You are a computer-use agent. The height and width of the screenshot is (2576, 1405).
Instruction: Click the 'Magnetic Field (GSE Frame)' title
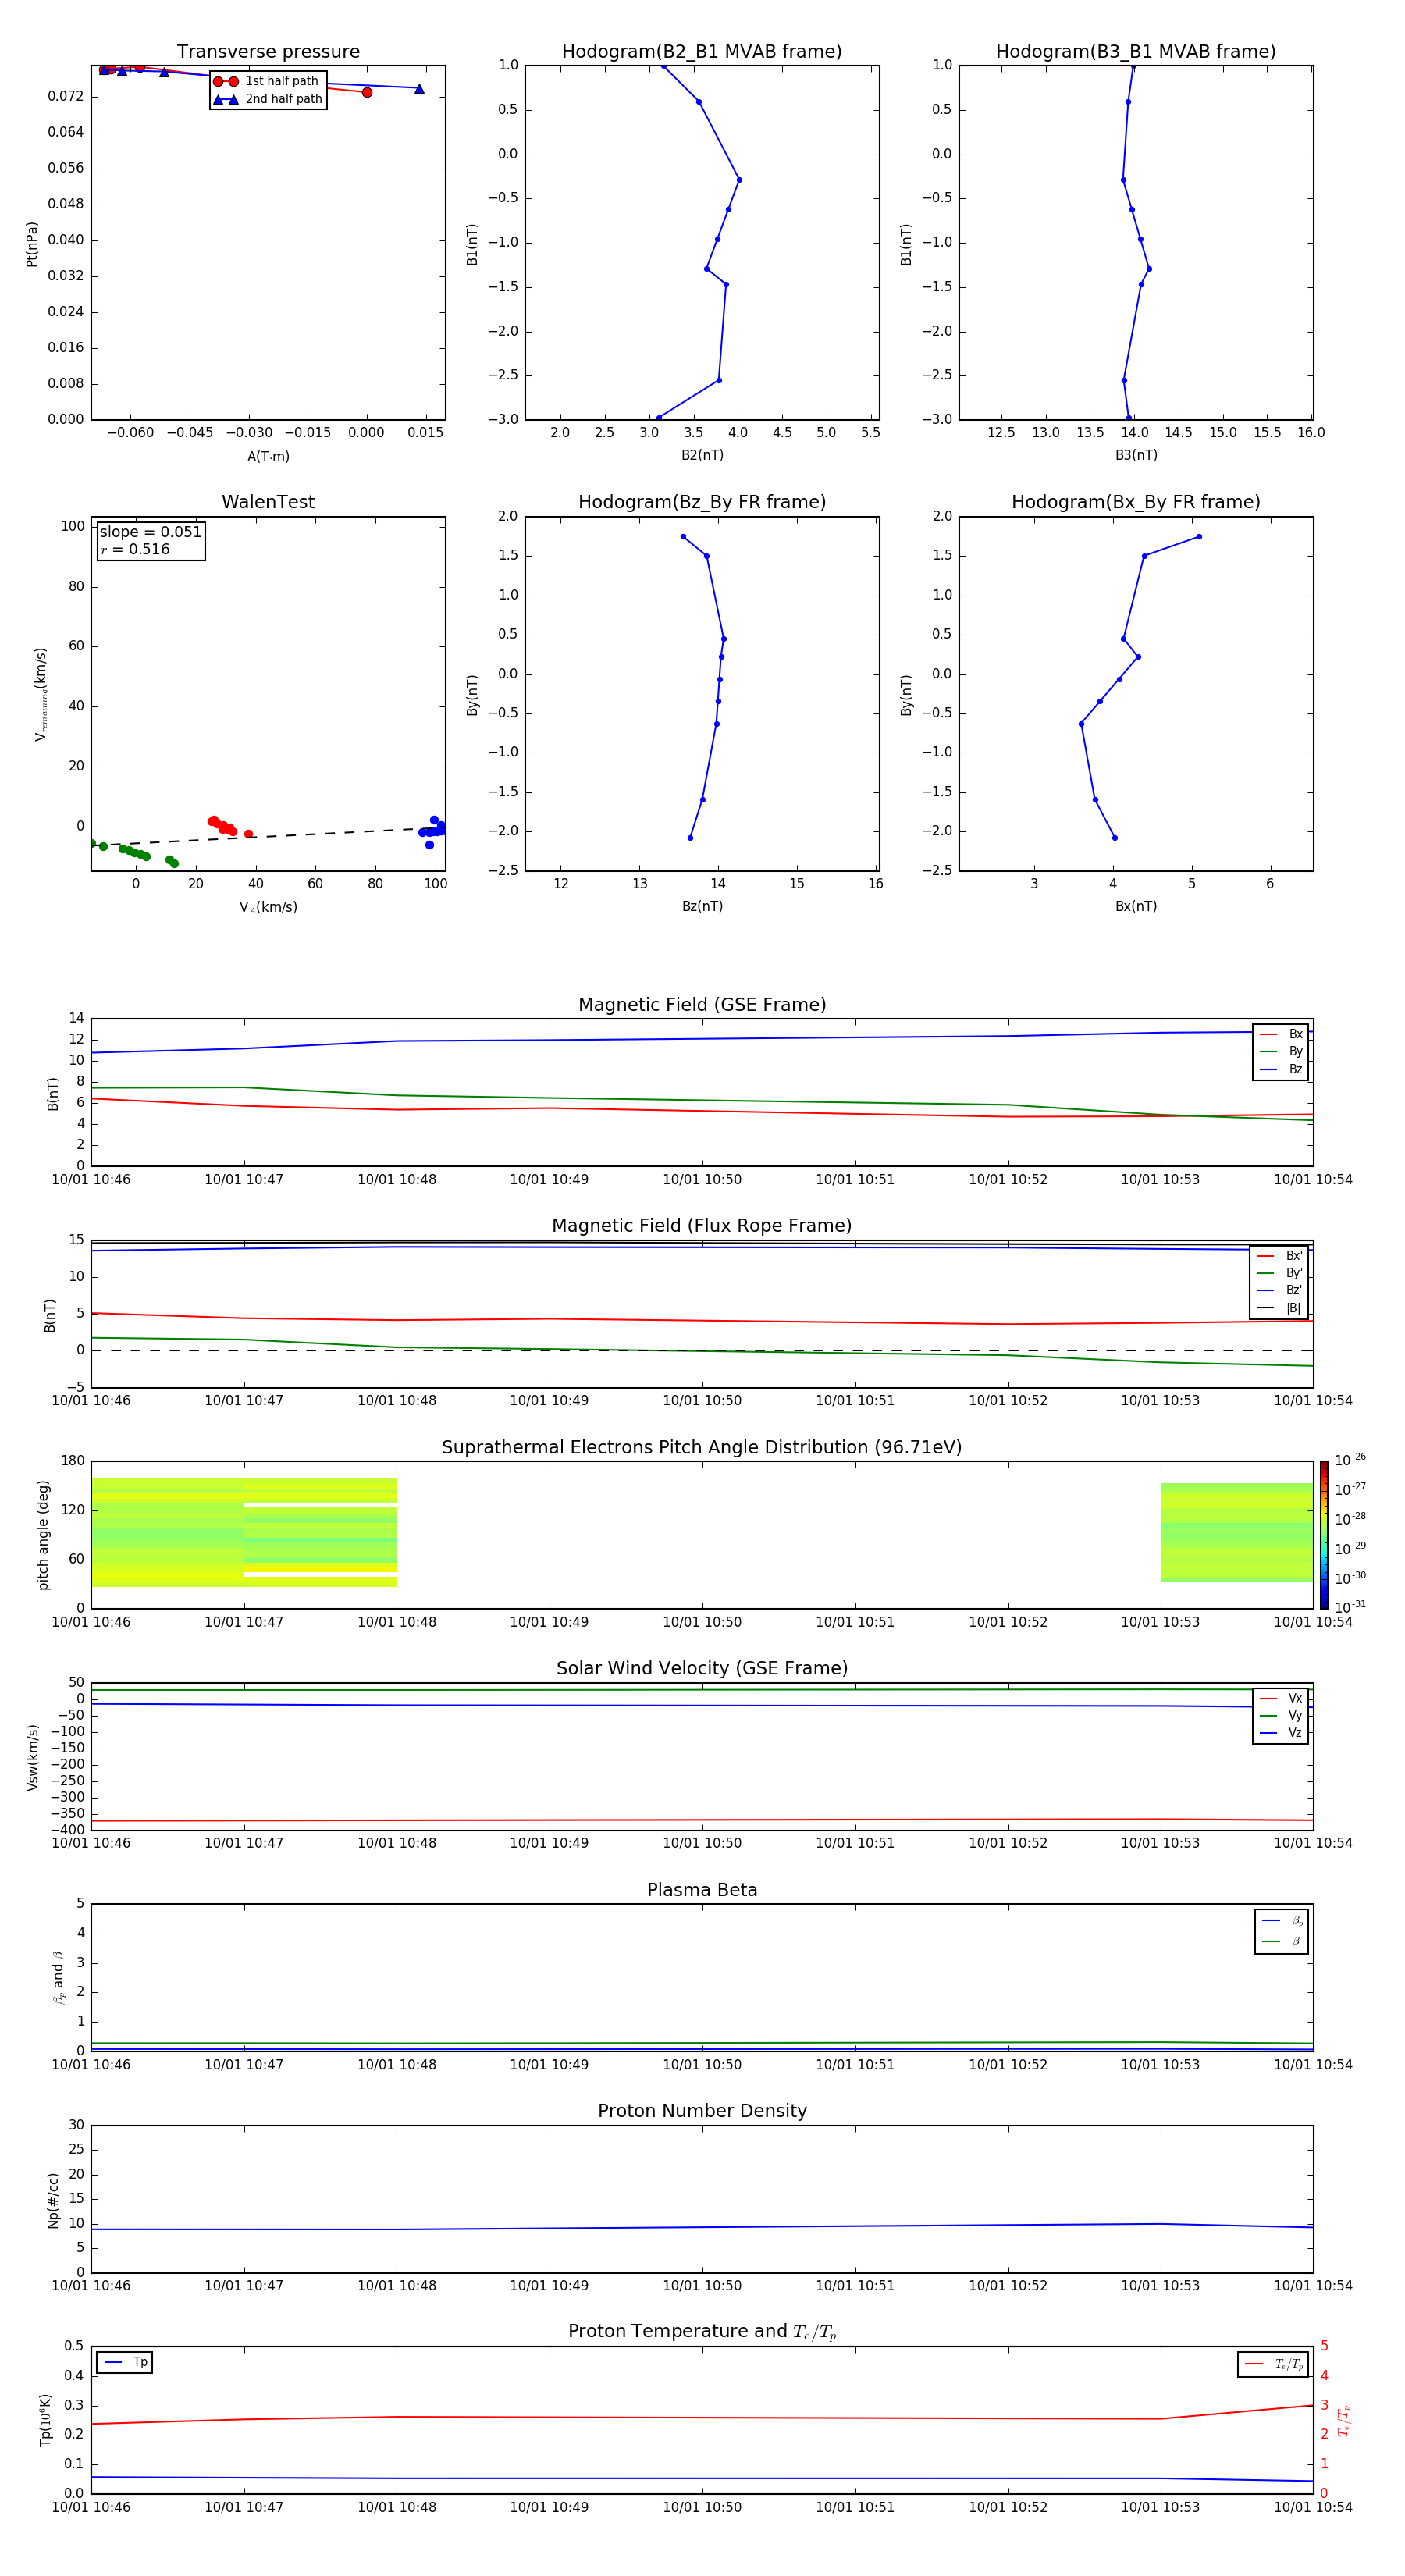click(702, 1005)
